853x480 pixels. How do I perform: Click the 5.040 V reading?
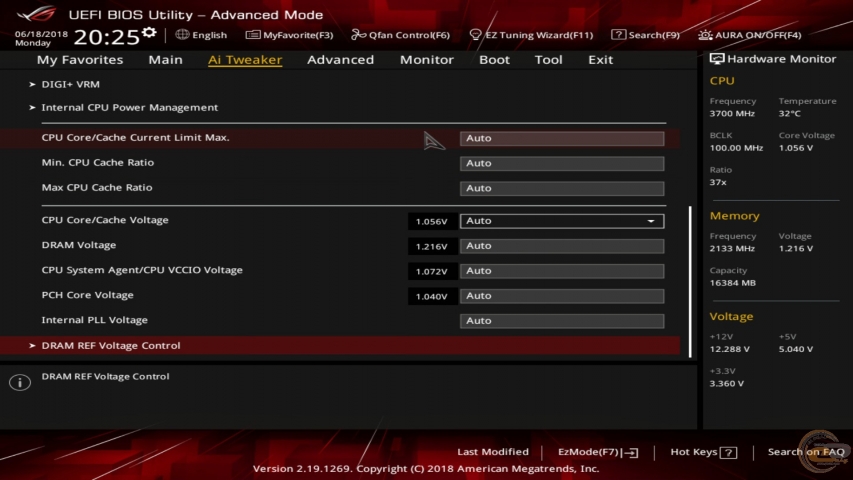pyautogui.click(x=796, y=349)
